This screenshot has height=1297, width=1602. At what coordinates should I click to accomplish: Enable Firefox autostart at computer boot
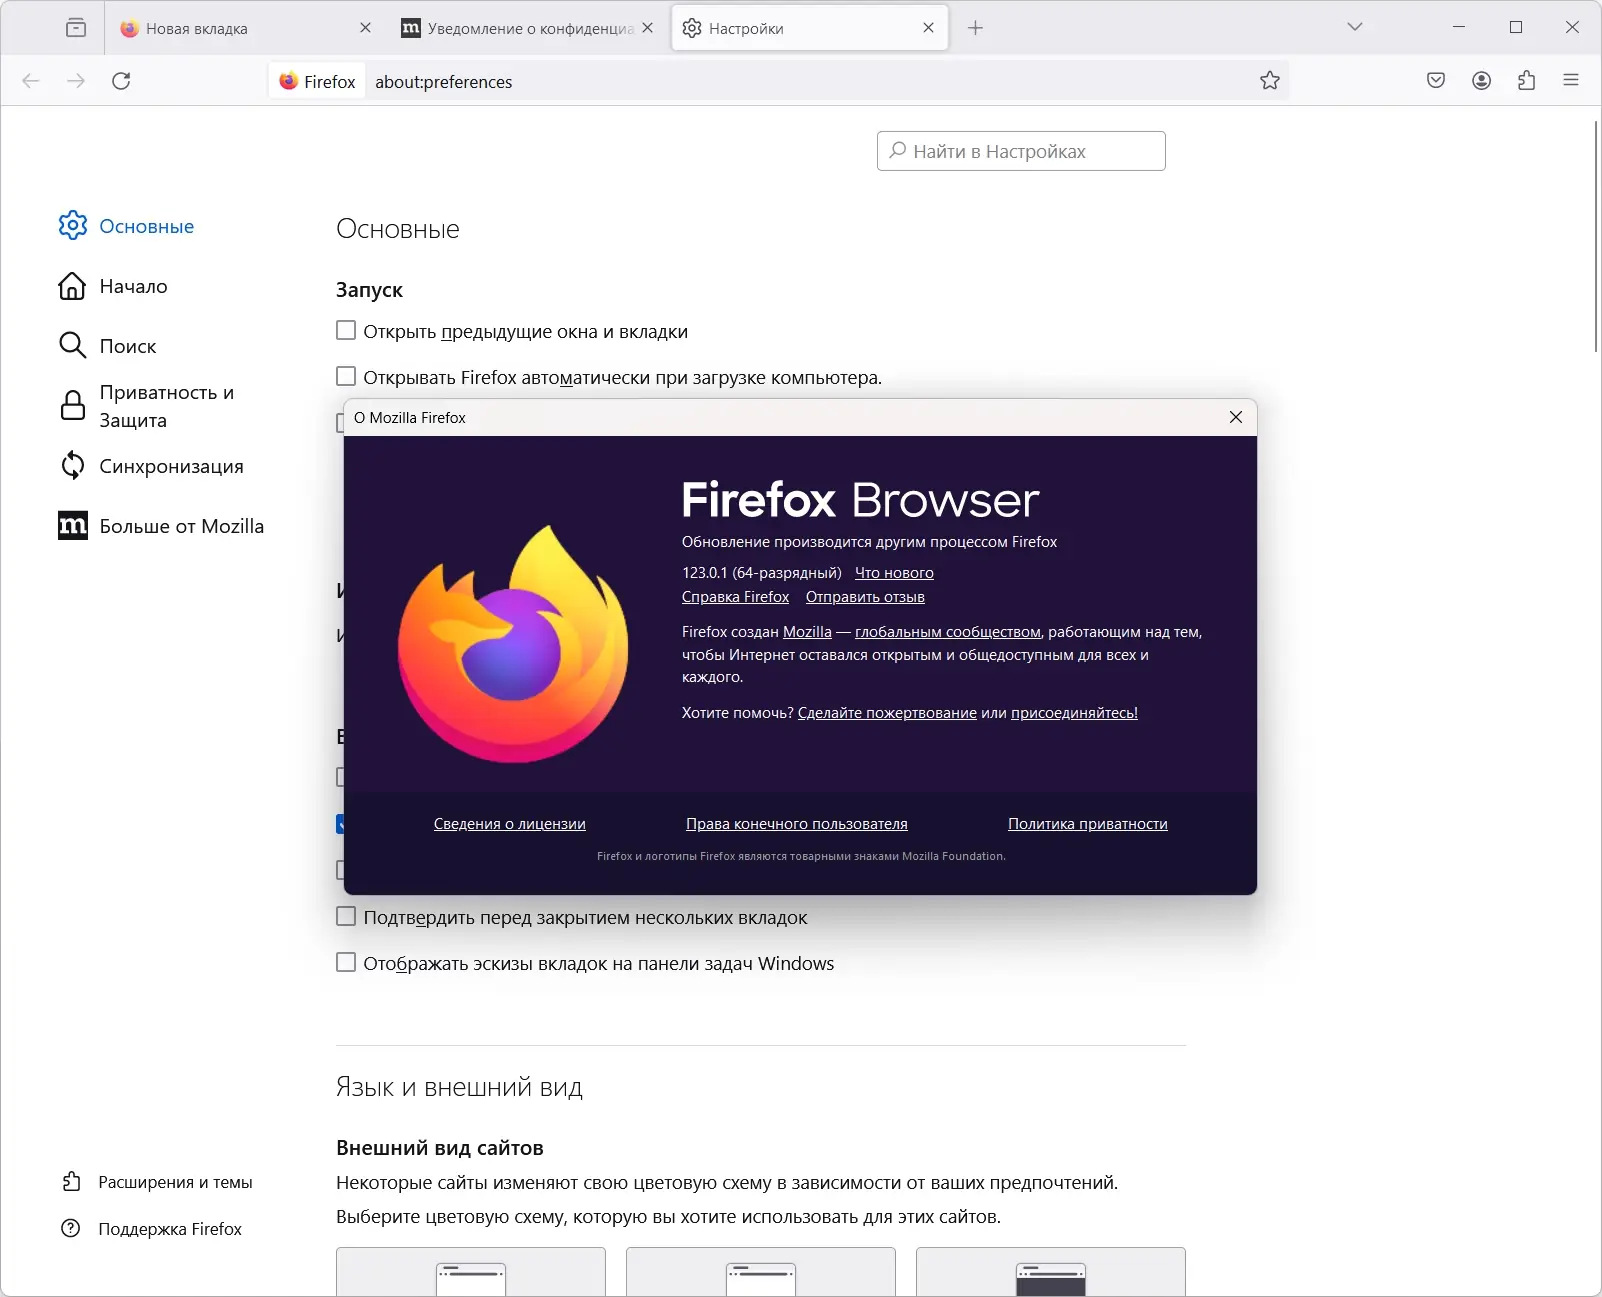coord(346,376)
